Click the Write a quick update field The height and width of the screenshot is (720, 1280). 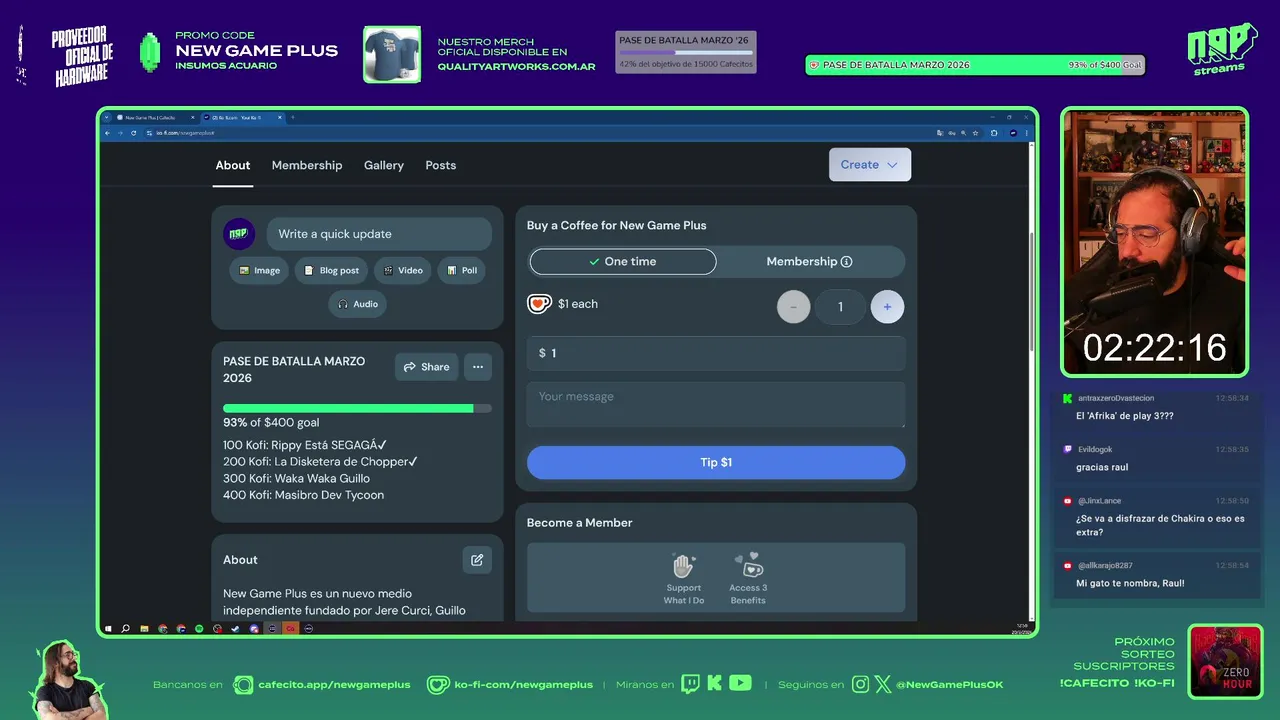click(379, 234)
